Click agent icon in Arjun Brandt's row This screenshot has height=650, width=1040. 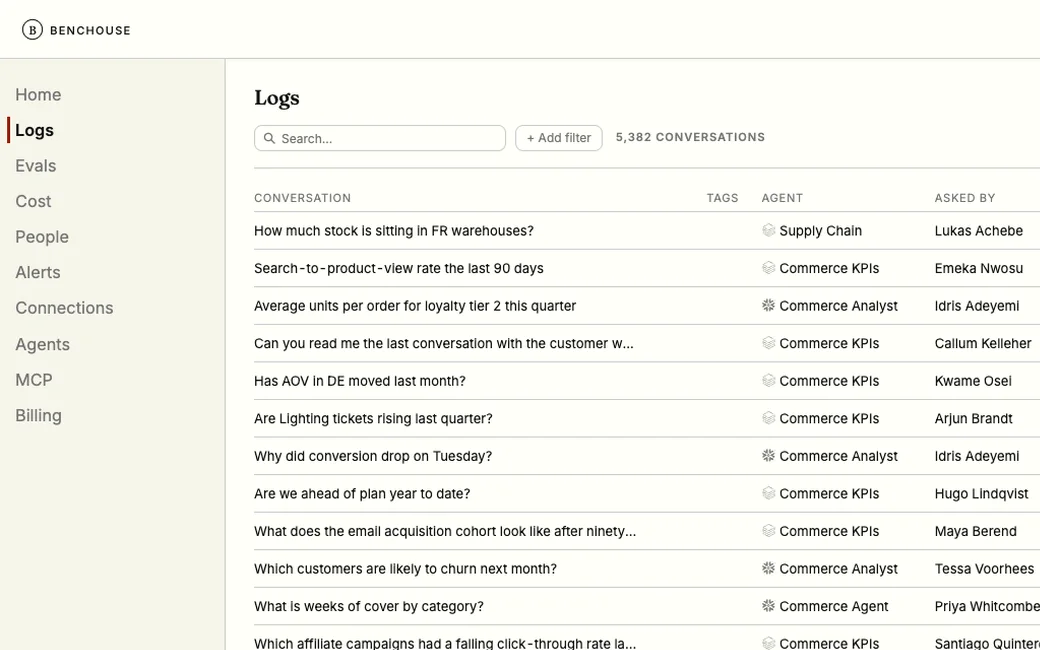click(x=768, y=419)
